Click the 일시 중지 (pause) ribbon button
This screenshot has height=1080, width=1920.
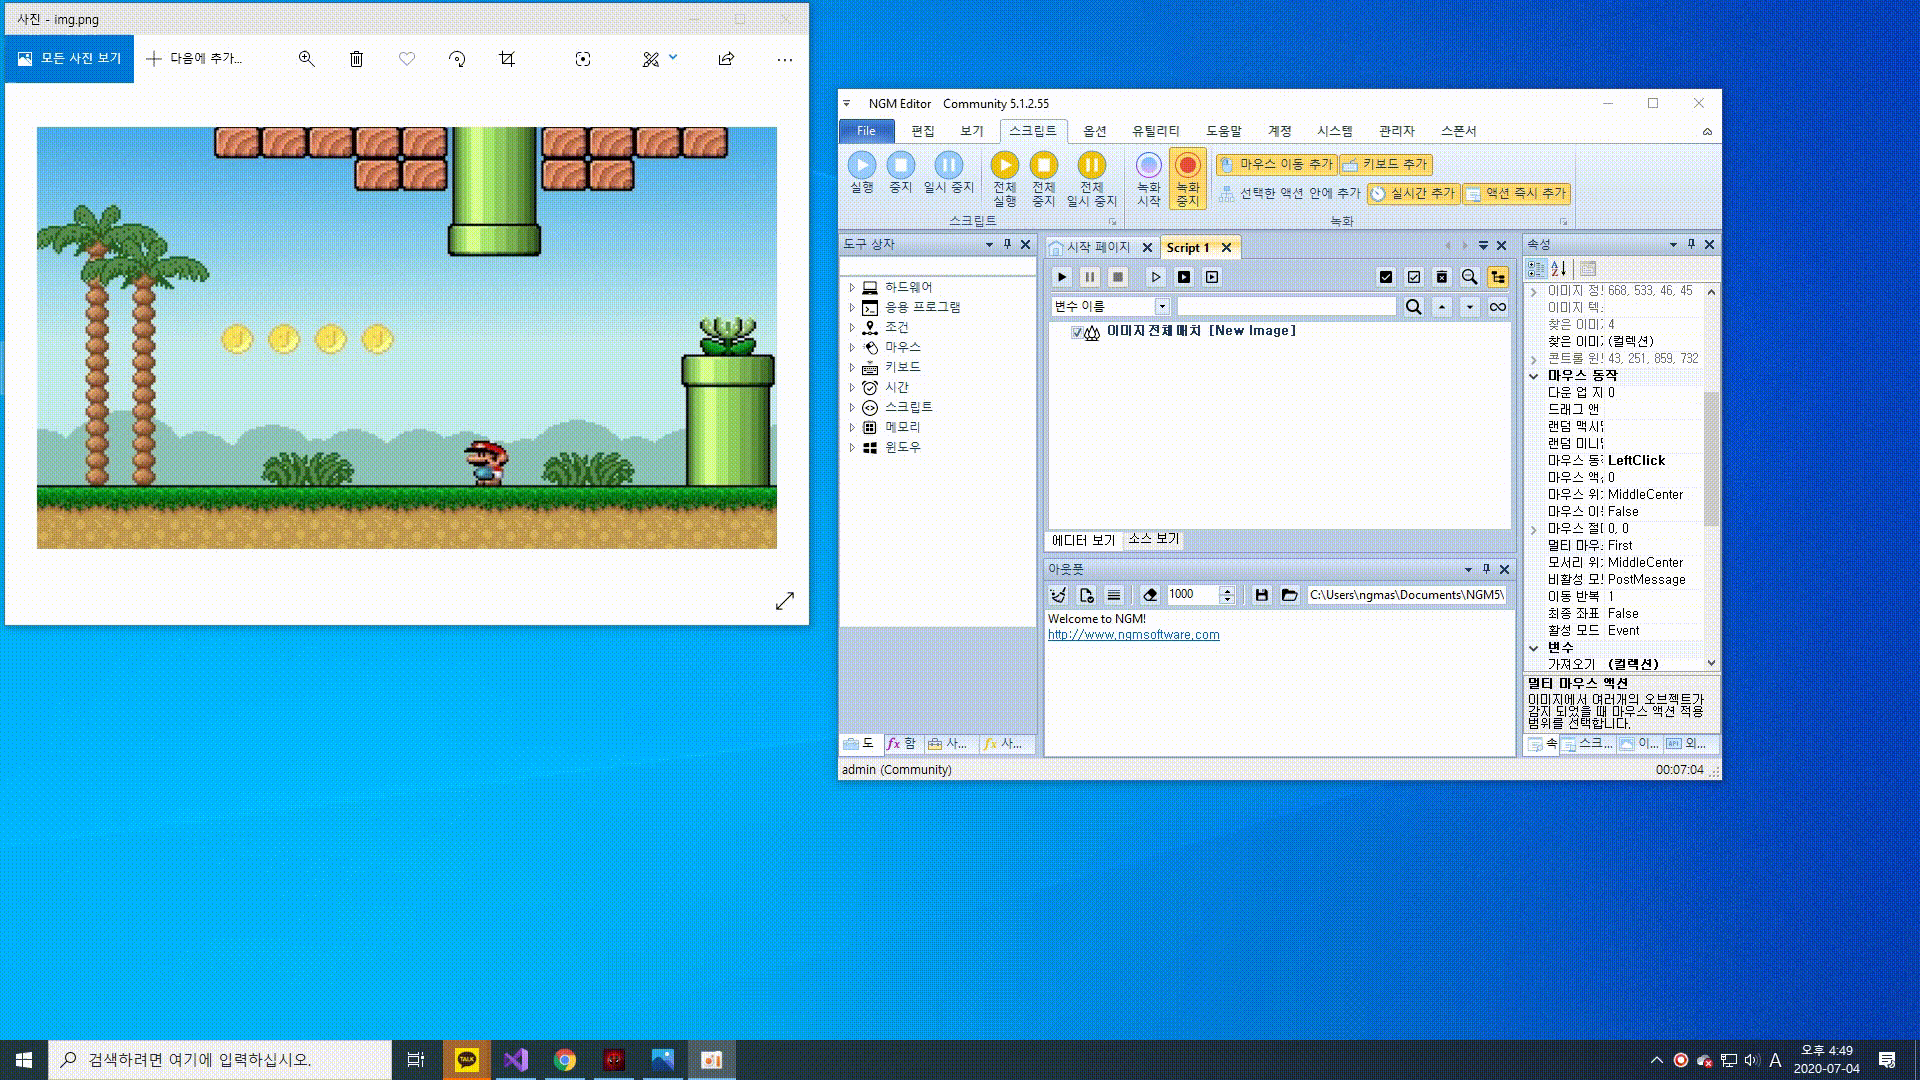pos(948,172)
